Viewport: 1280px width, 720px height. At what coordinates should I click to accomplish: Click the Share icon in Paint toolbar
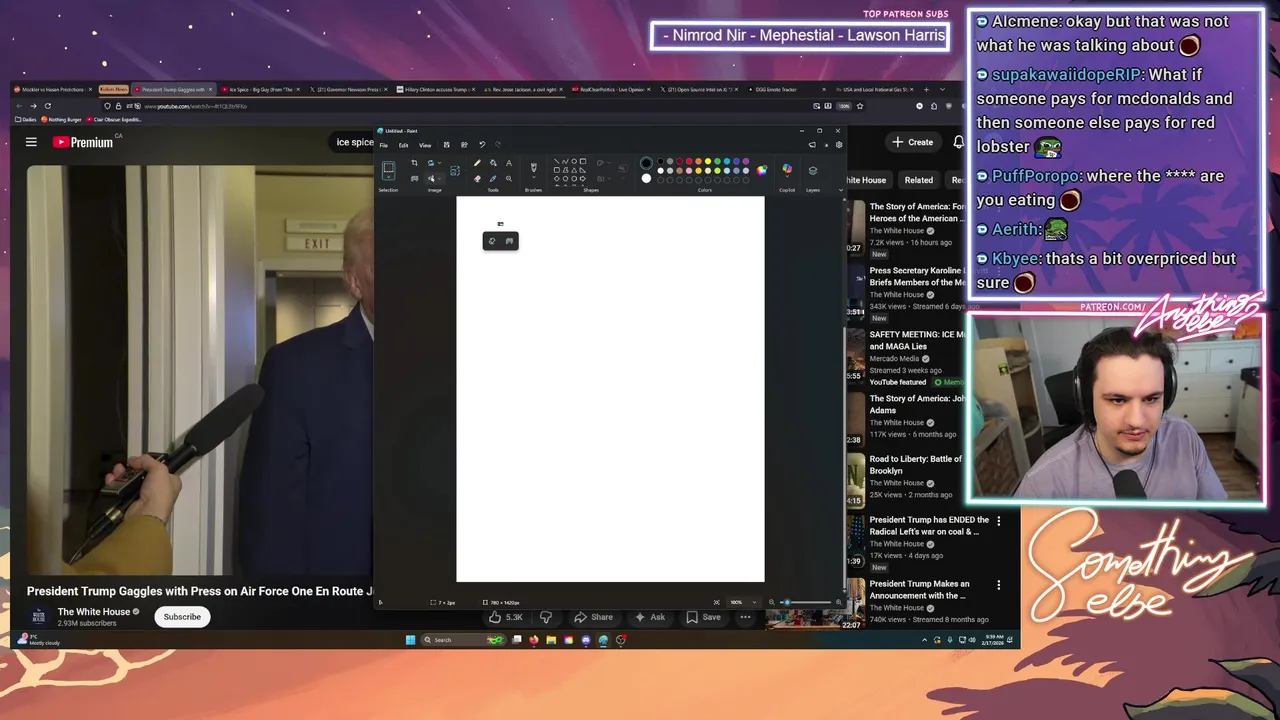pyautogui.click(x=464, y=145)
